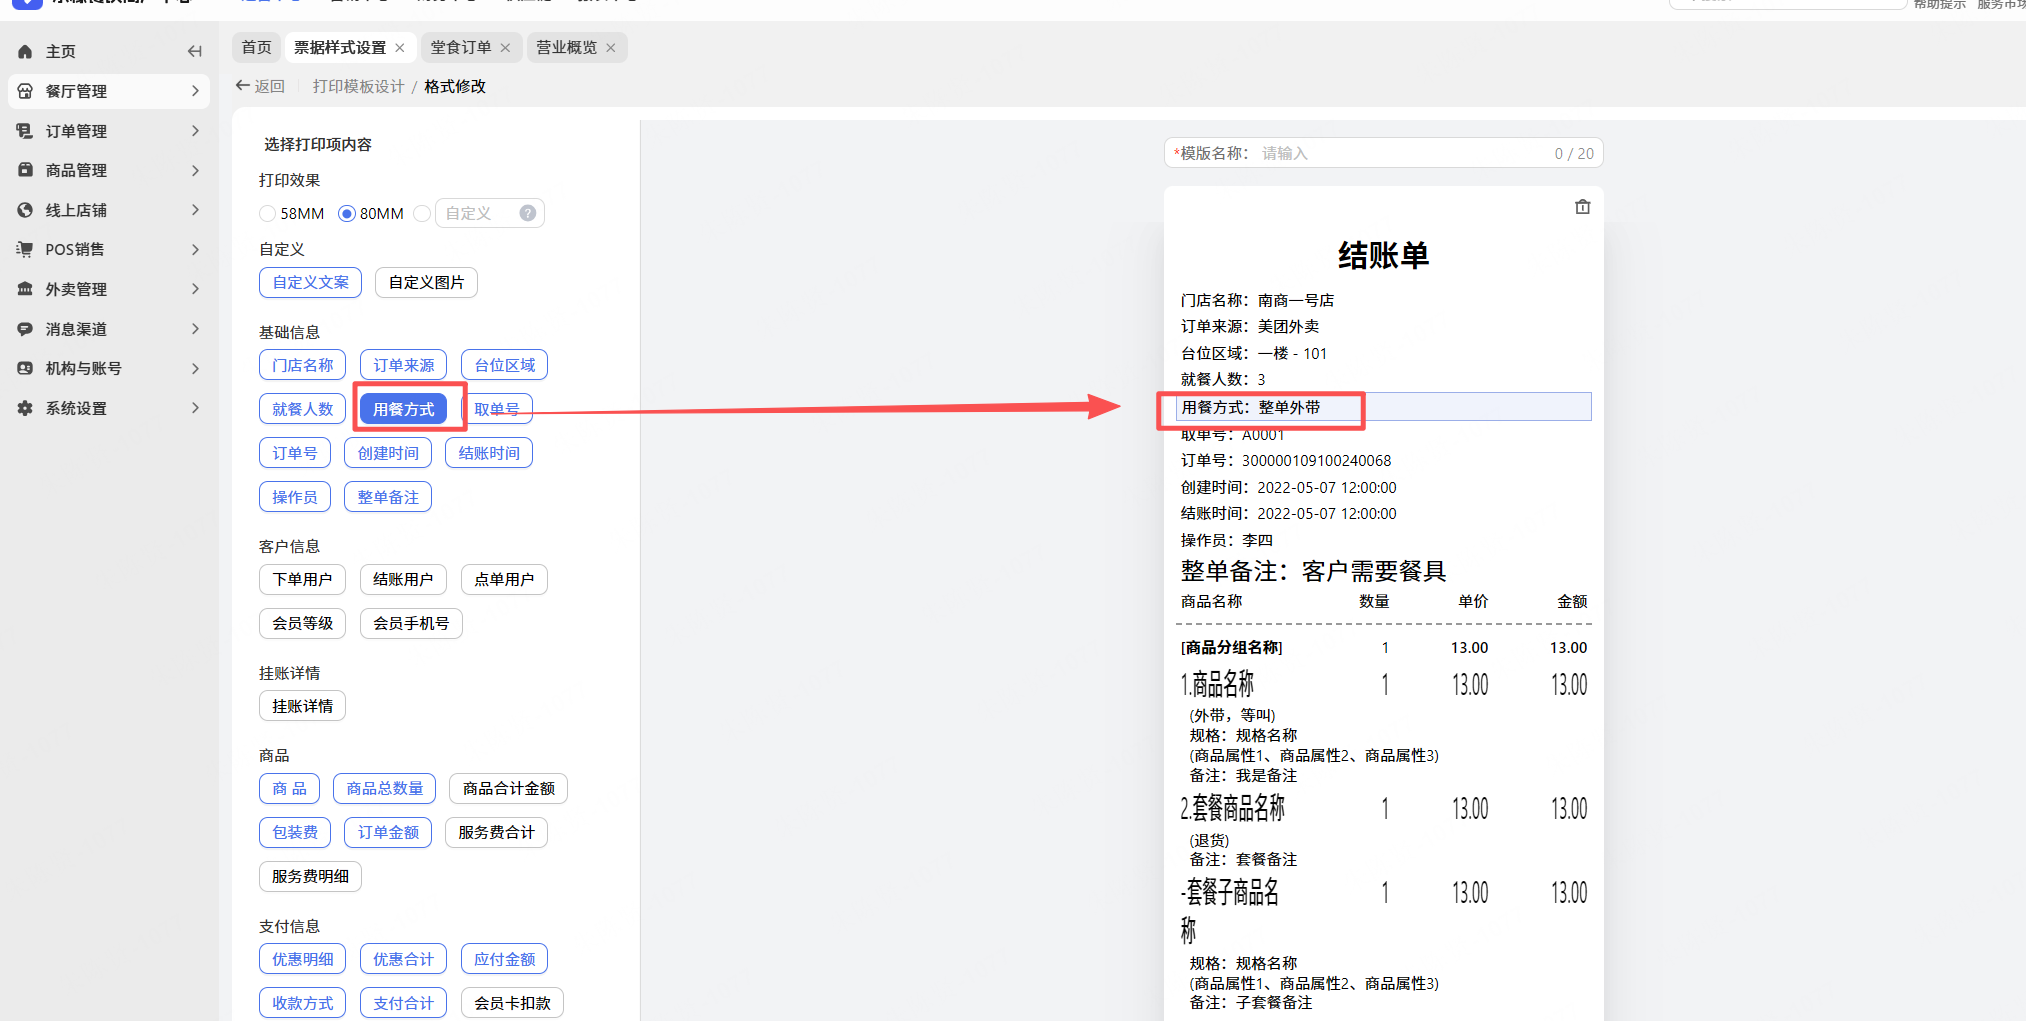Click the 餐厅管理 restaurant icon
This screenshot has height=1021, width=2026.
[x=25, y=91]
